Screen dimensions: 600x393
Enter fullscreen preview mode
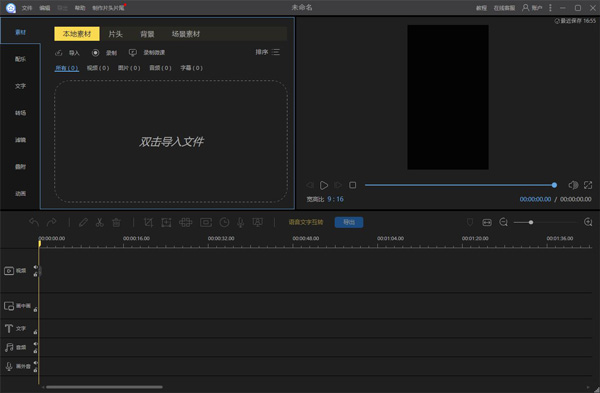pyautogui.click(x=588, y=185)
